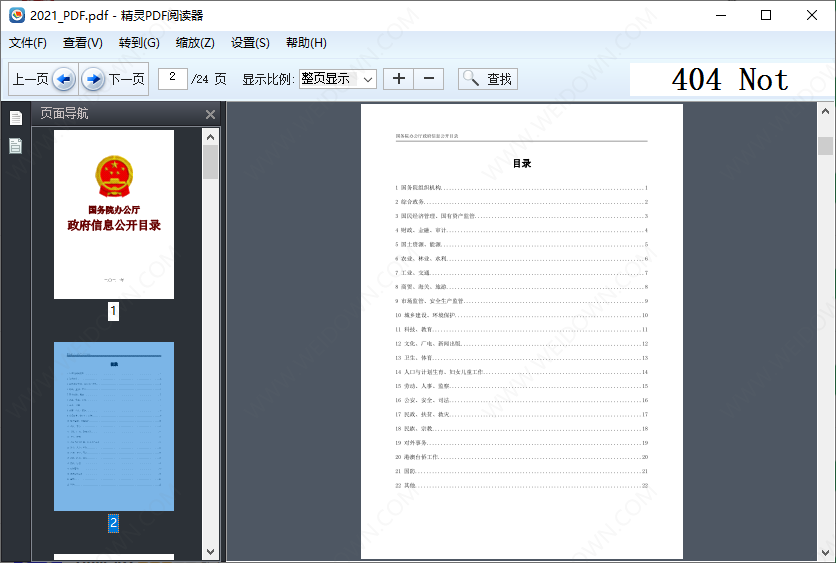Open the 设置(S) menu

click(250, 43)
